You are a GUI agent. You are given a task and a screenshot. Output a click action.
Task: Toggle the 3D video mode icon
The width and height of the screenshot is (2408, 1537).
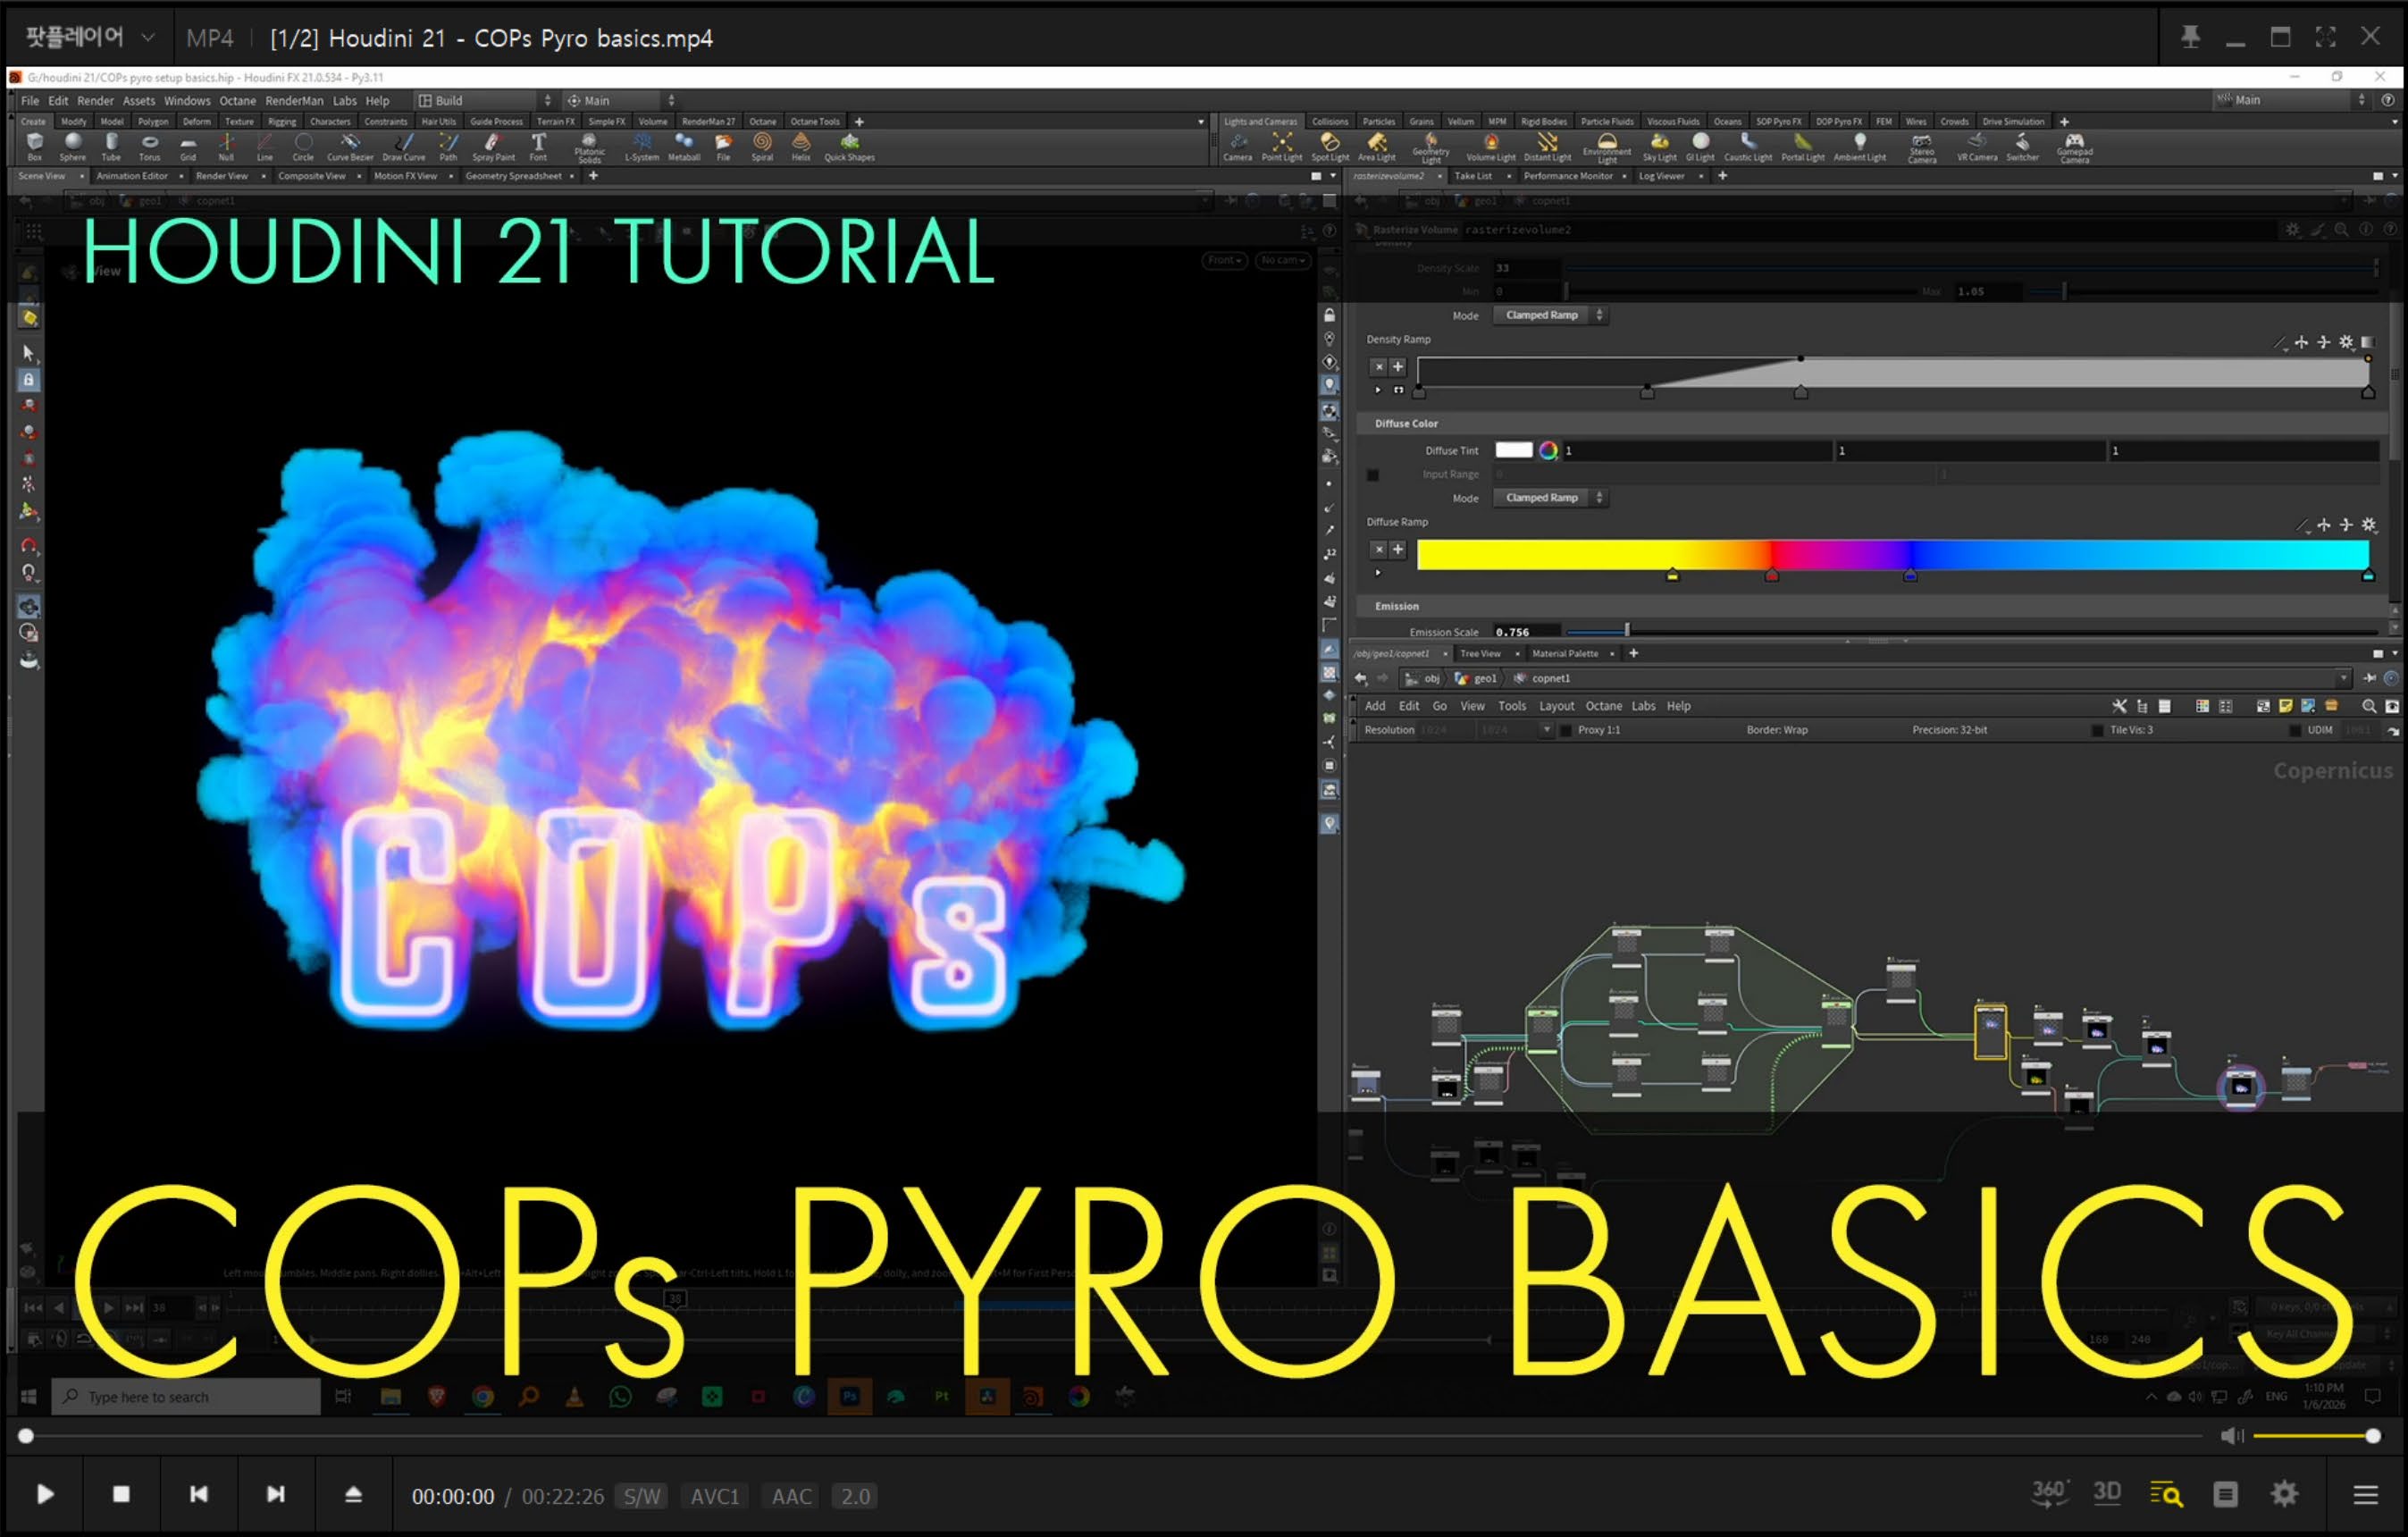tap(2107, 1493)
